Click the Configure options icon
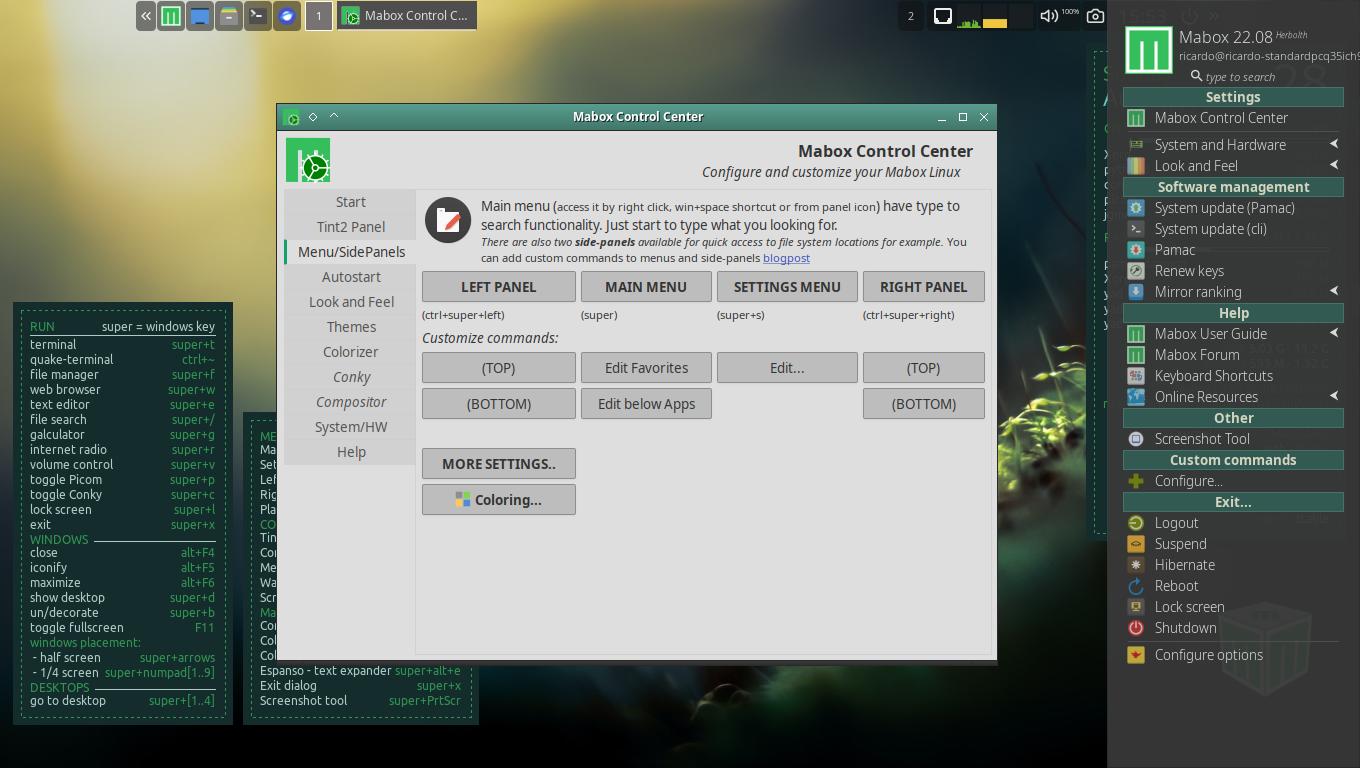This screenshot has height=768, width=1360. [1136, 655]
